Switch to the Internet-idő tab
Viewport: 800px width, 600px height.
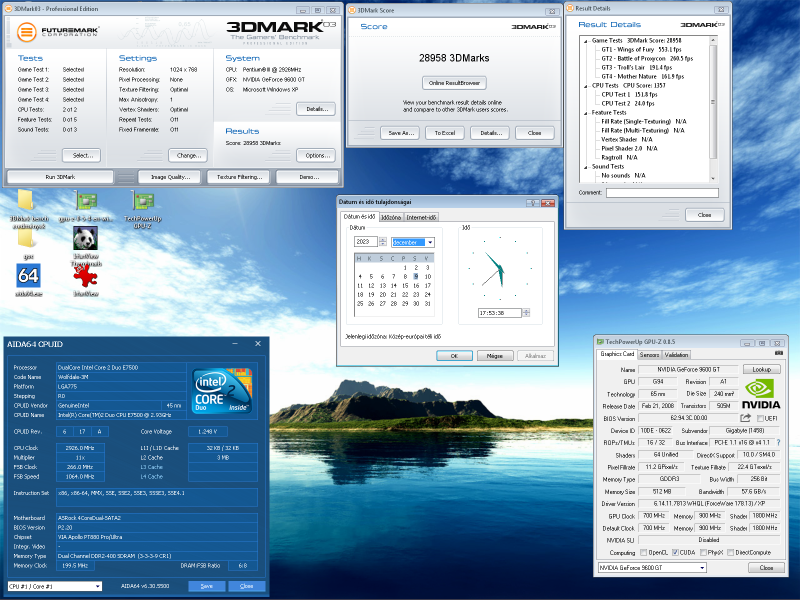point(421,217)
